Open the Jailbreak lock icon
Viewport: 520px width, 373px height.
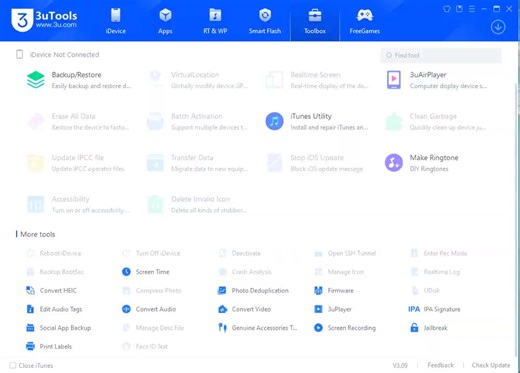pos(414,328)
